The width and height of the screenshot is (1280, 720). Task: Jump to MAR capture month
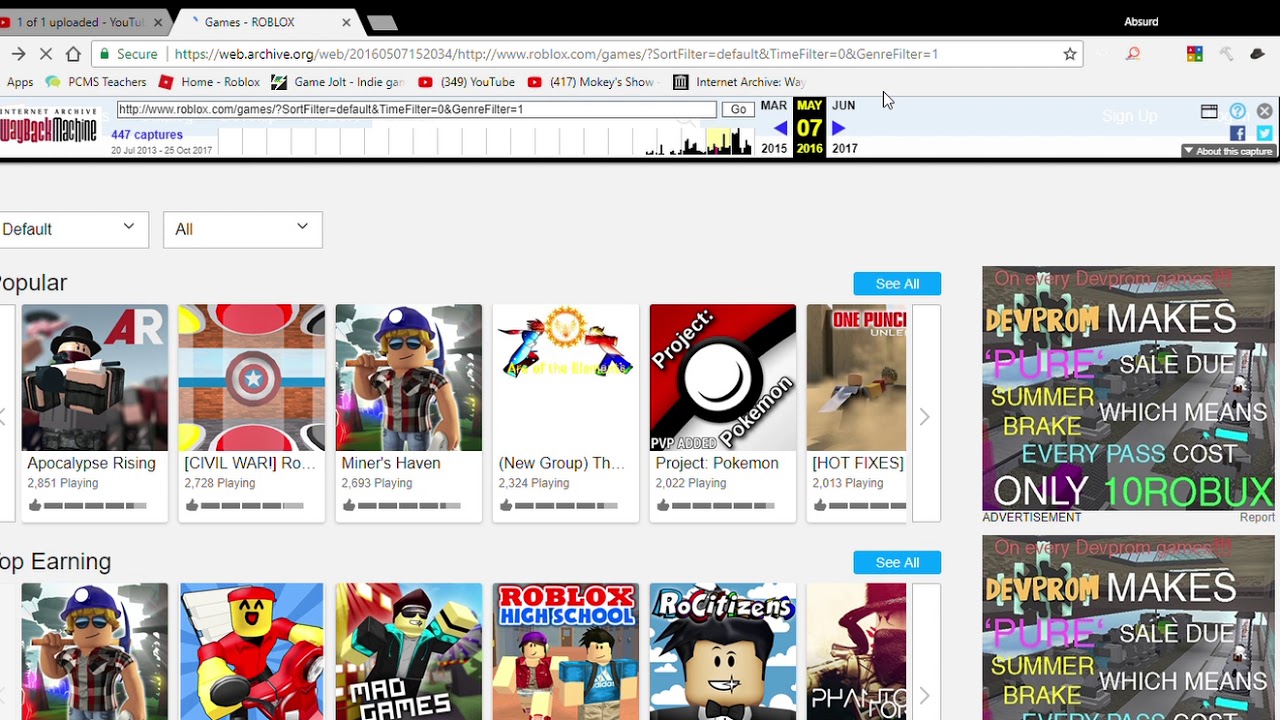[774, 105]
